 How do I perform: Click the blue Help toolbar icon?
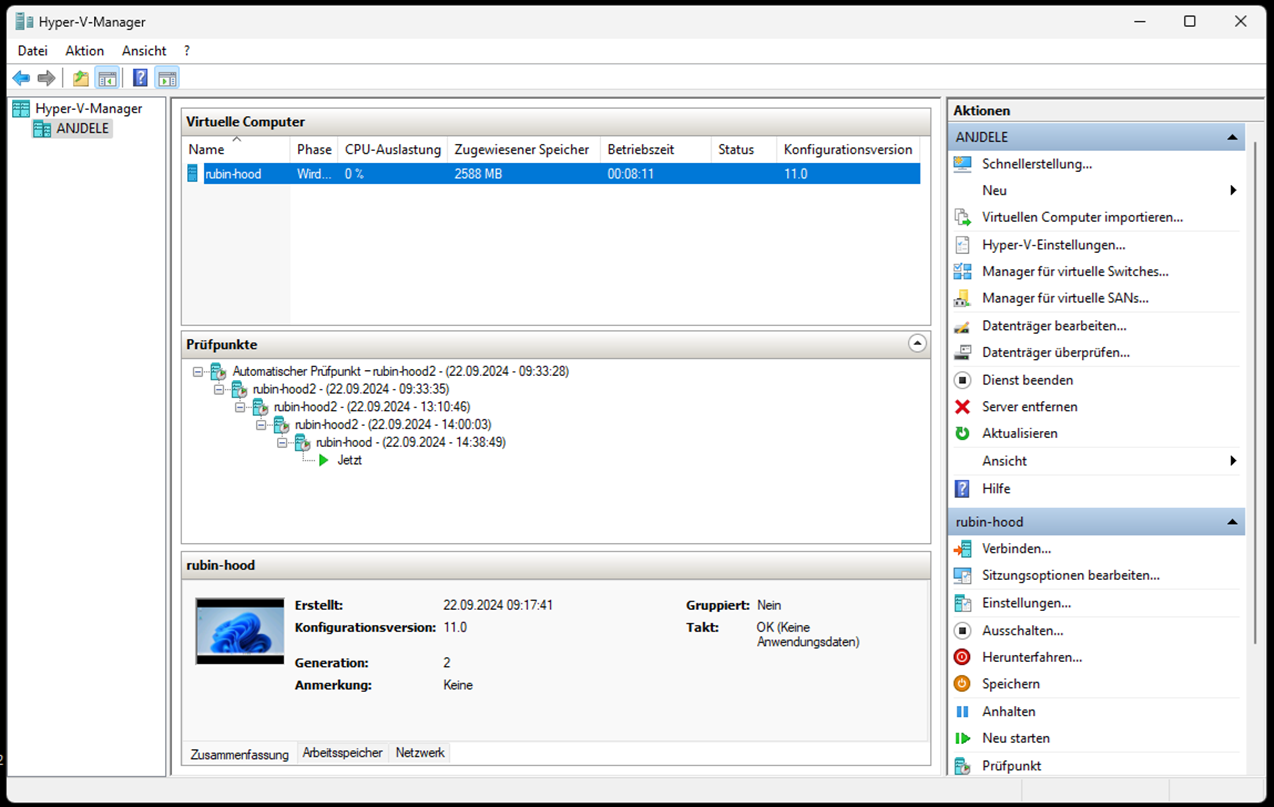pos(140,78)
